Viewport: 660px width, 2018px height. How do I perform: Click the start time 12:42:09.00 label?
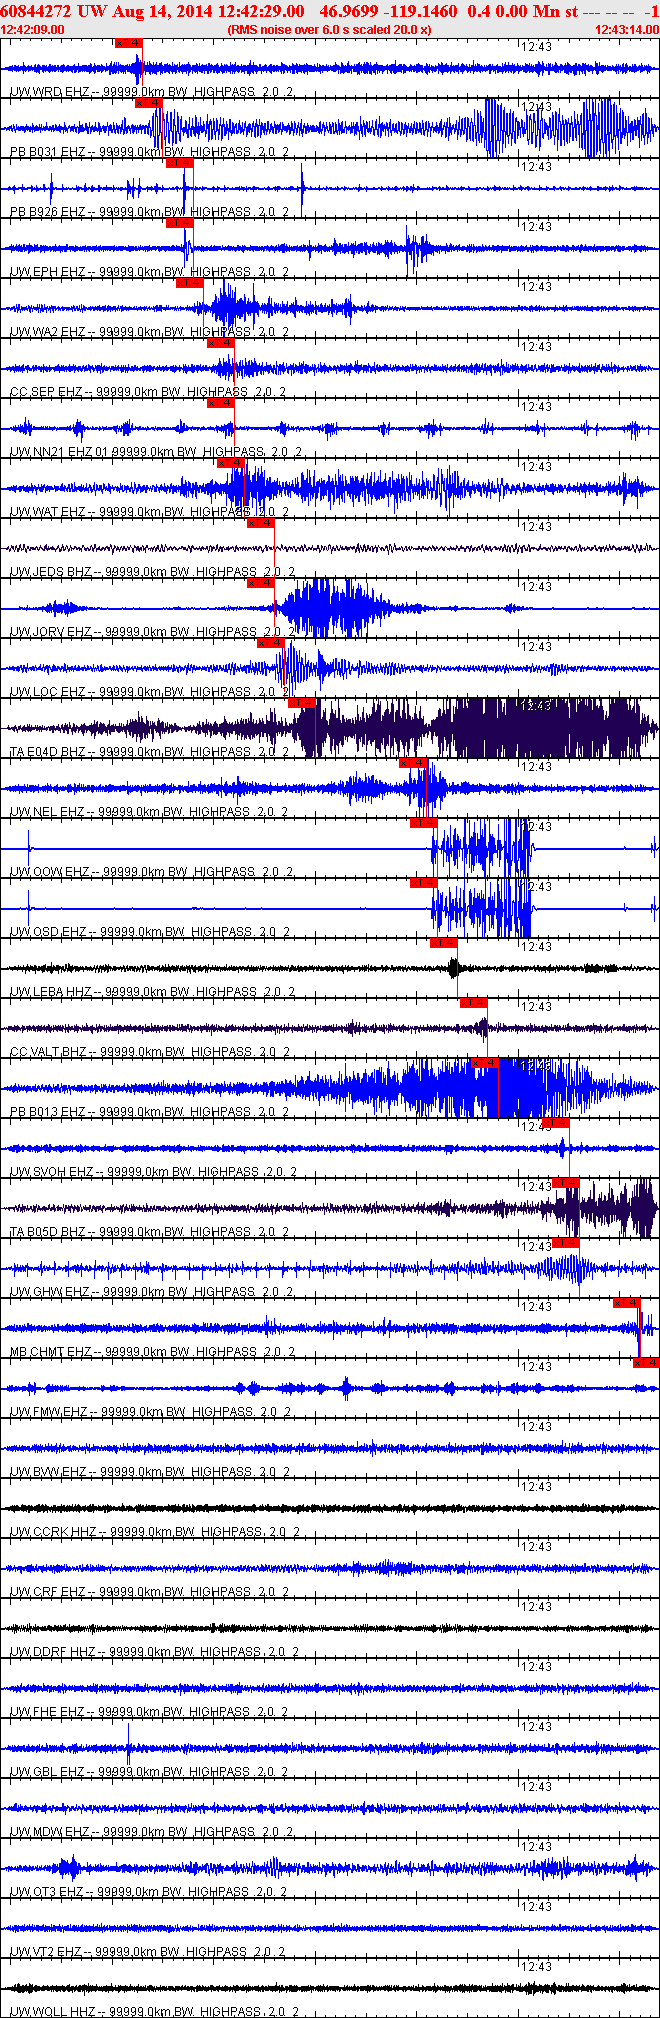tap(33, 30)
